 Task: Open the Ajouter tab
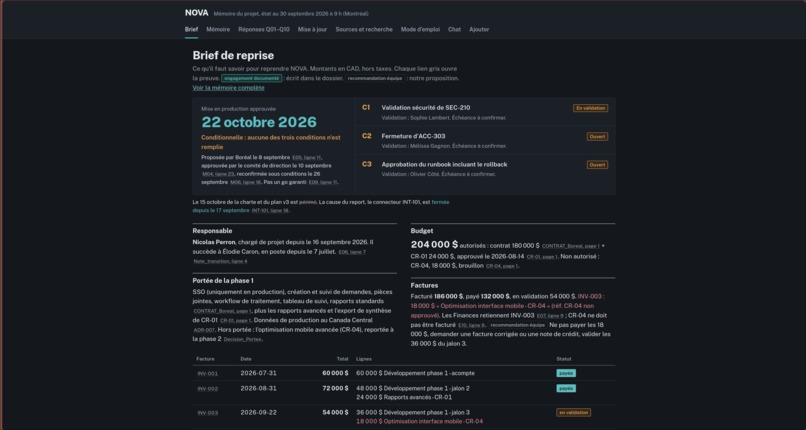(479, 29)
